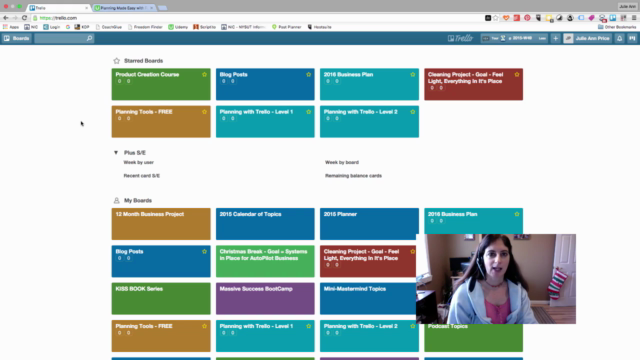Click the Trello header icon right of the bell

click(632, 38)
